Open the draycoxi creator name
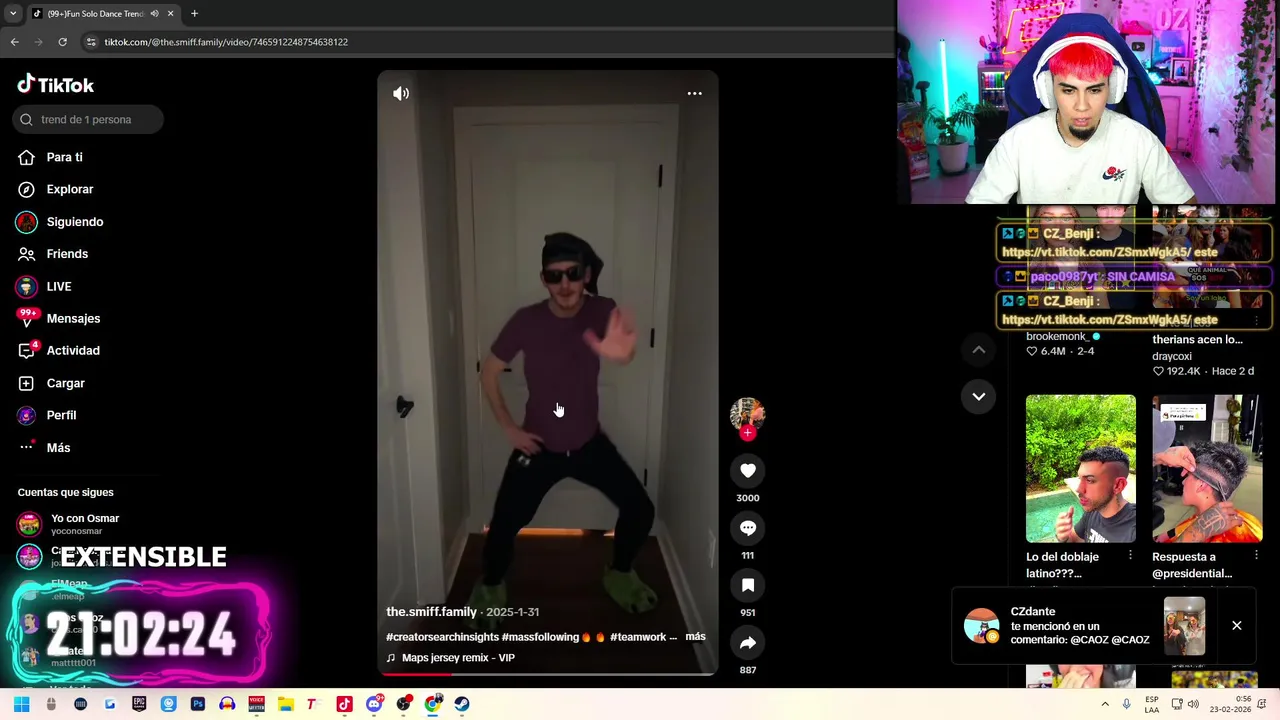 (x=1172, y=356)
